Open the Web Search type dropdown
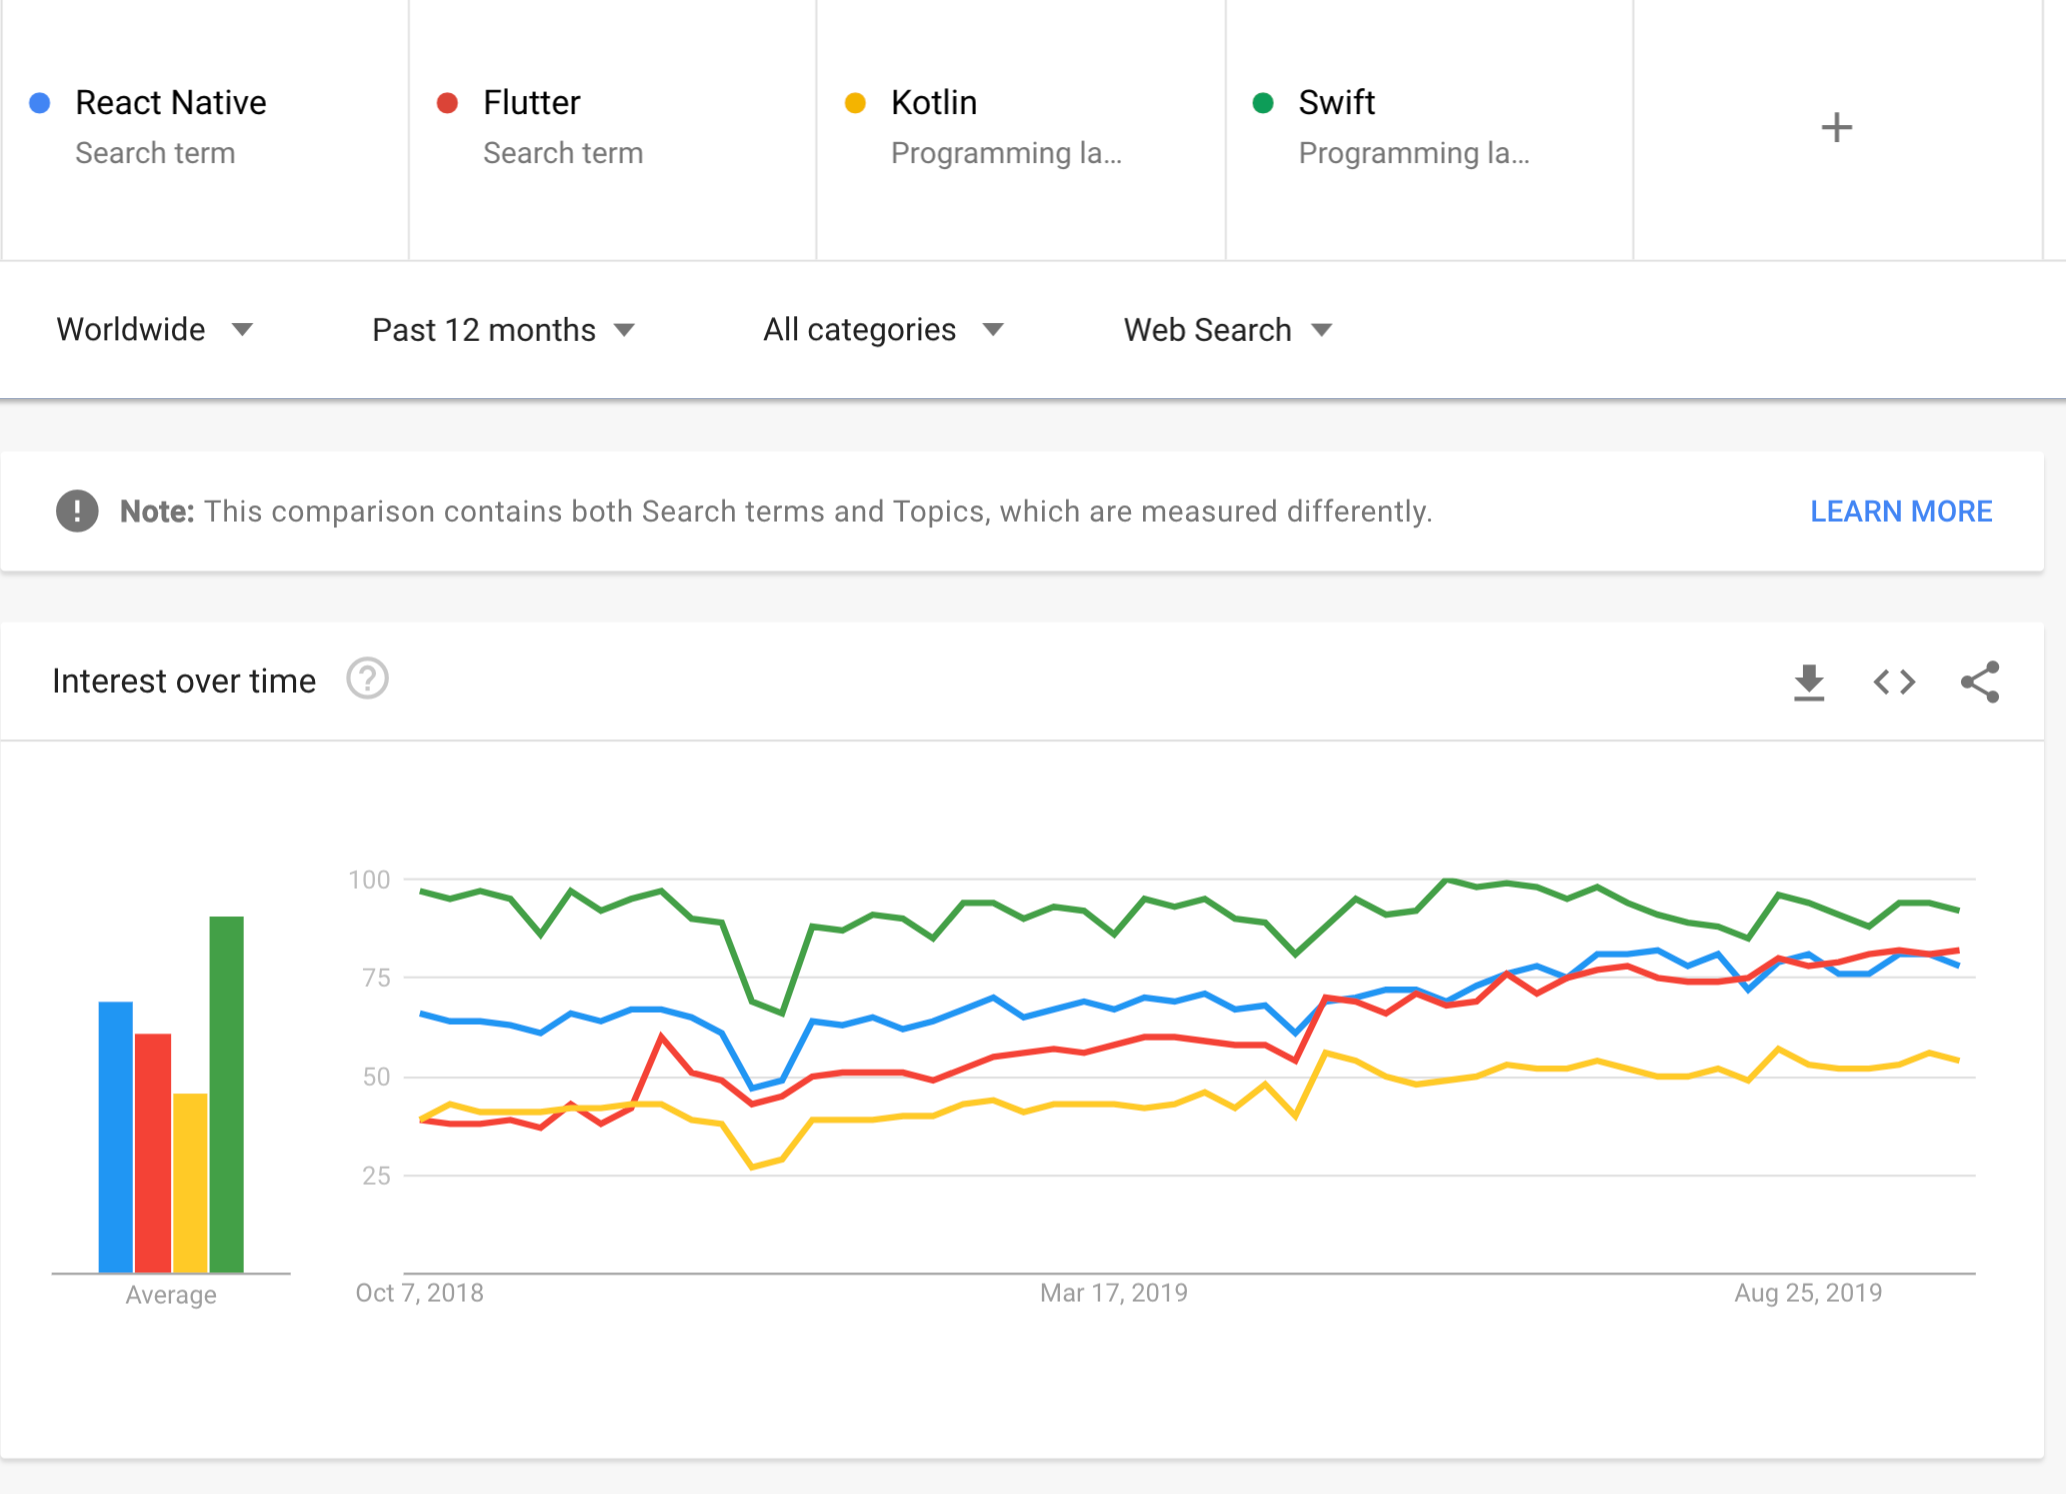This screenshot has width=2066, height=1494. point(1228,330)
